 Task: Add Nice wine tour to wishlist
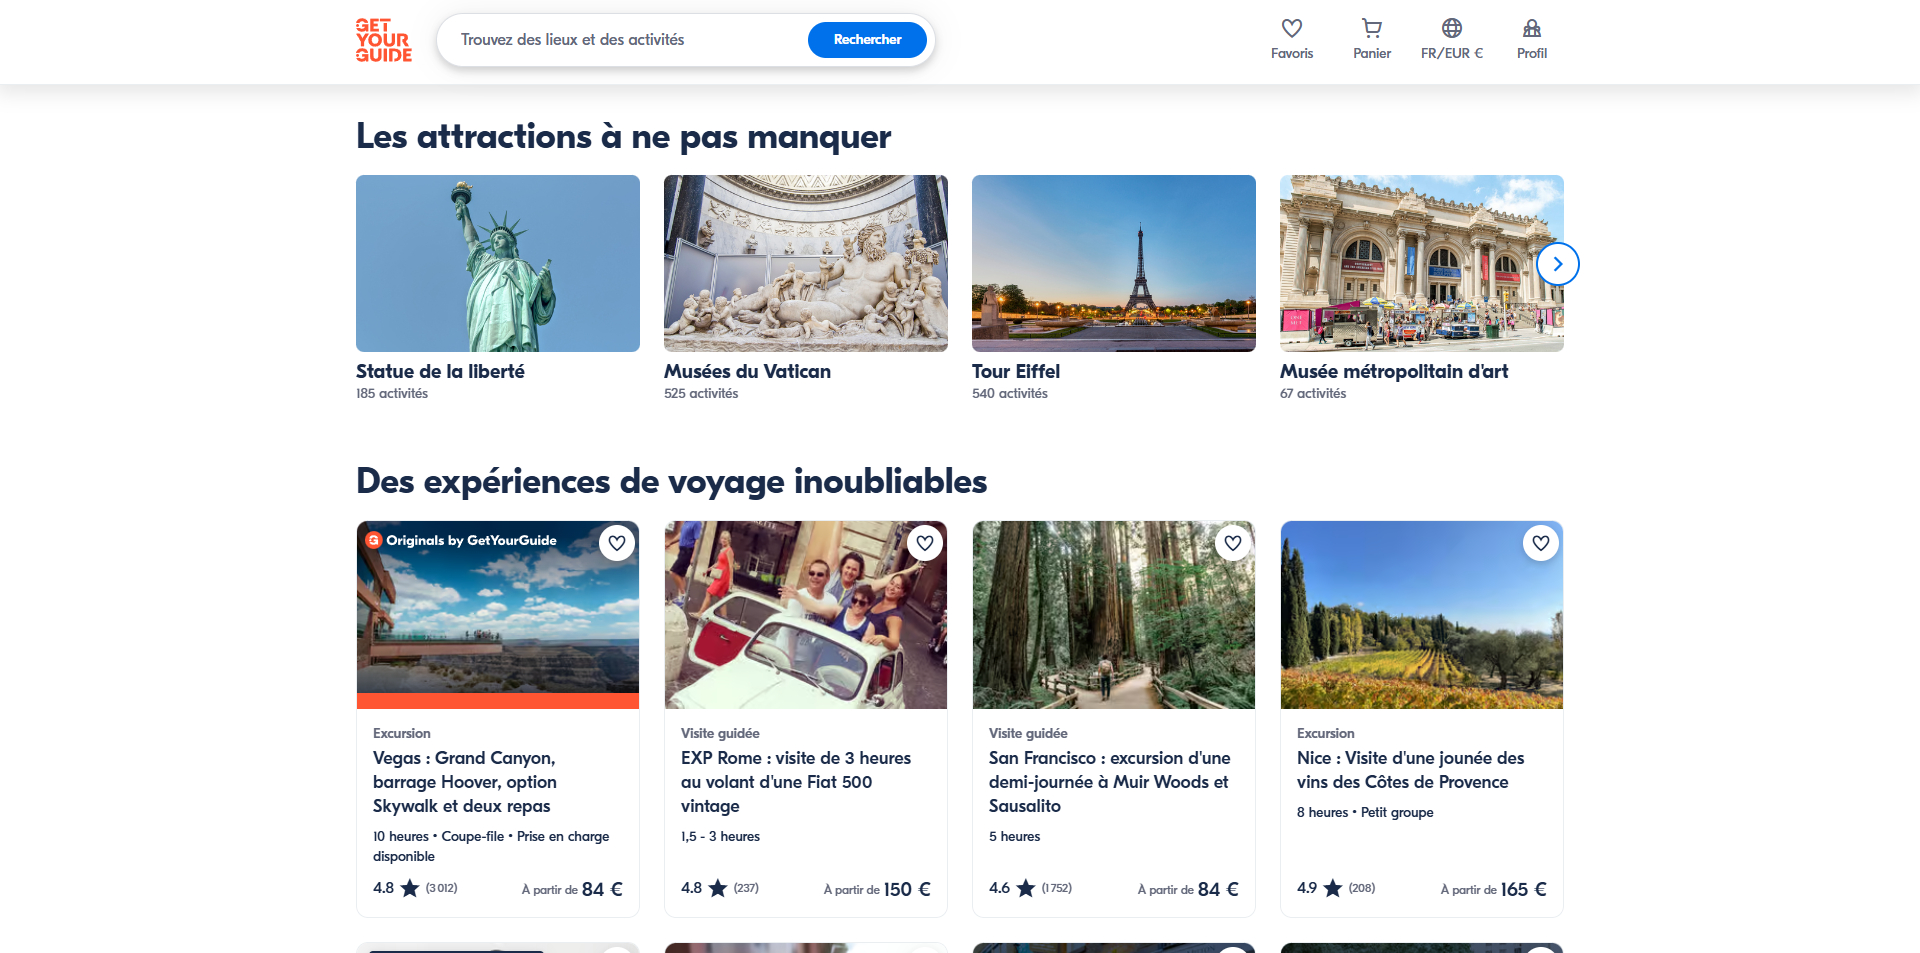click(1541, 543)
